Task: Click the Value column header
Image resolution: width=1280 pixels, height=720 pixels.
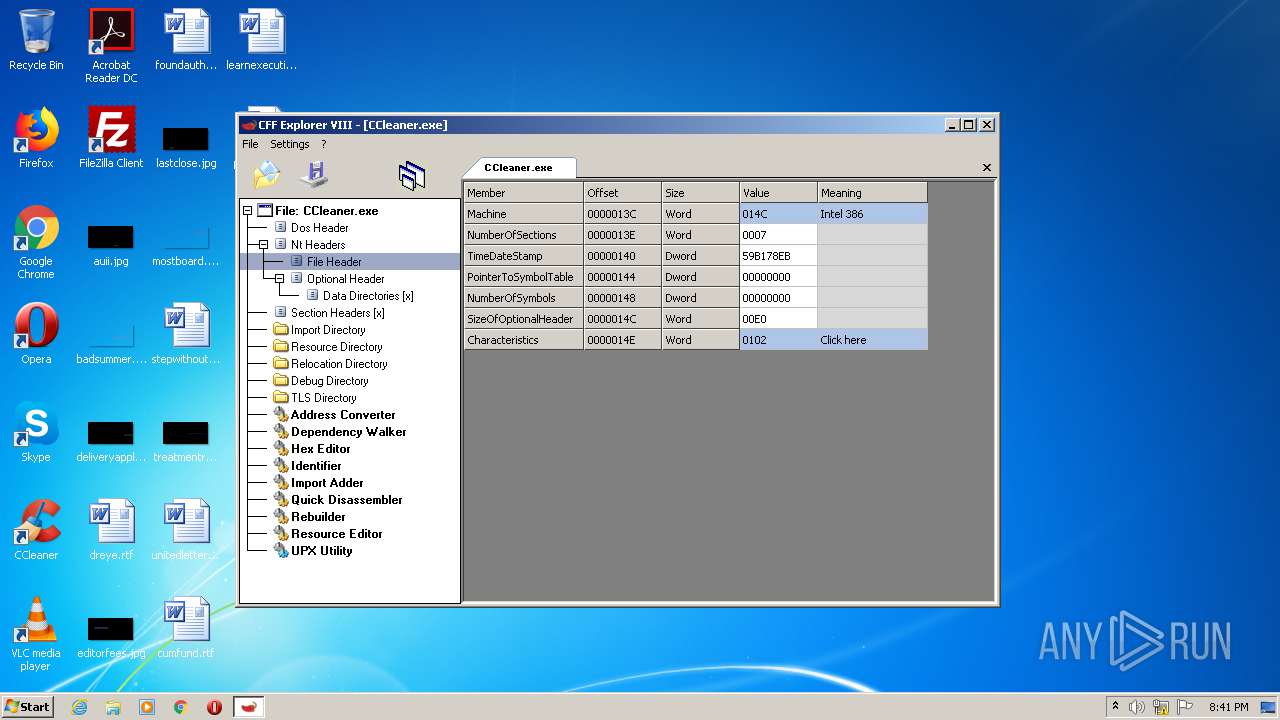Action: [778, 193]
